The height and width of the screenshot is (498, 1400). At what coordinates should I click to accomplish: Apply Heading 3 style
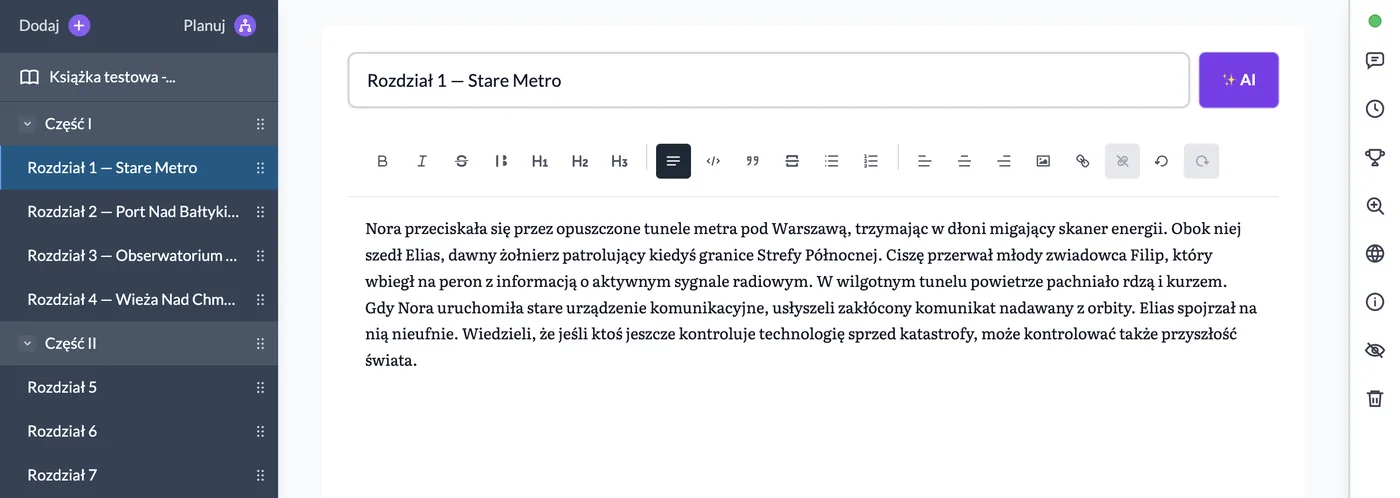[x=619, y=161]
